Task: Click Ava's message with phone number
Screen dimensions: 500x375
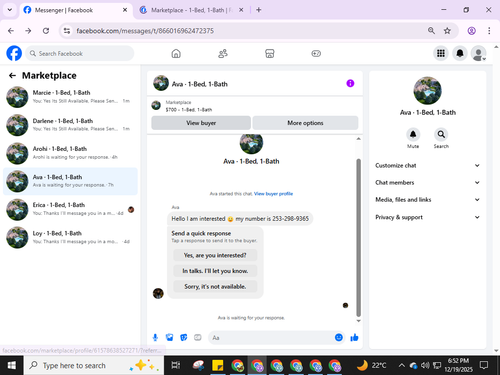Action: [240, 219]
